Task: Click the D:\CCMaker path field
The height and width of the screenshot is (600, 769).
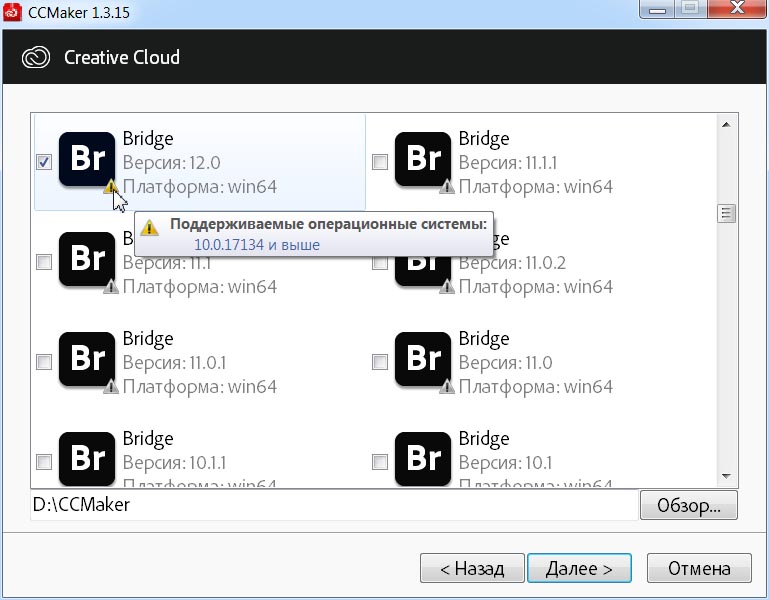Action: [334, 505]
